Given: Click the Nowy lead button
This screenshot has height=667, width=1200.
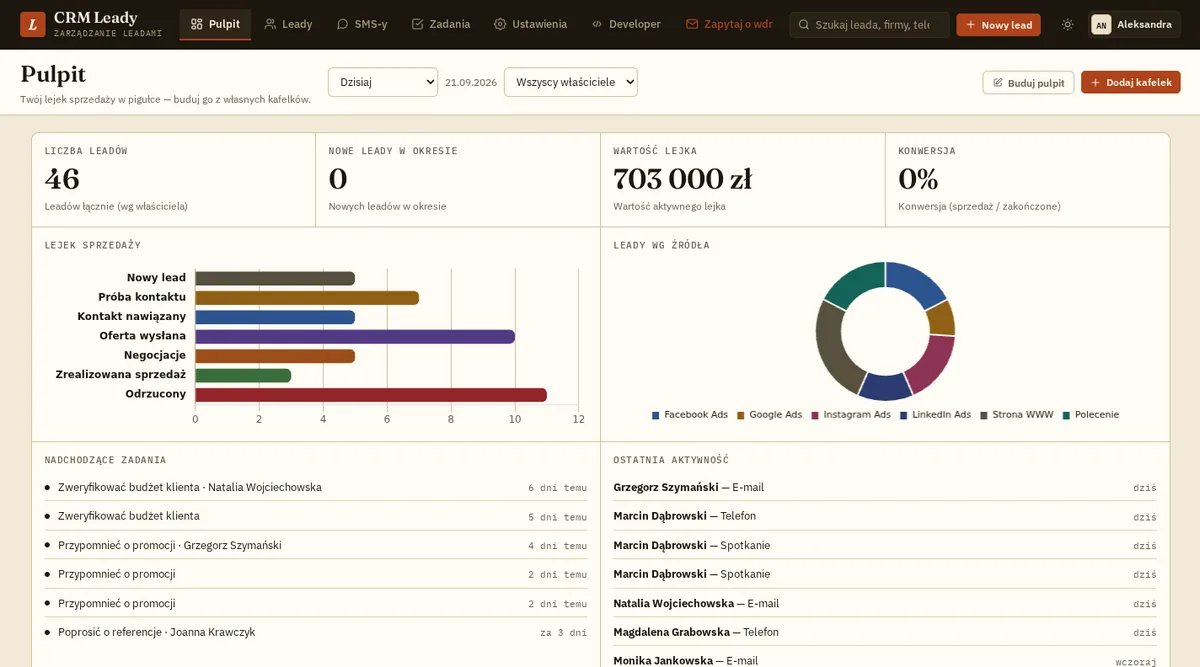Looking at the screenshot, I should coord(998,25).
